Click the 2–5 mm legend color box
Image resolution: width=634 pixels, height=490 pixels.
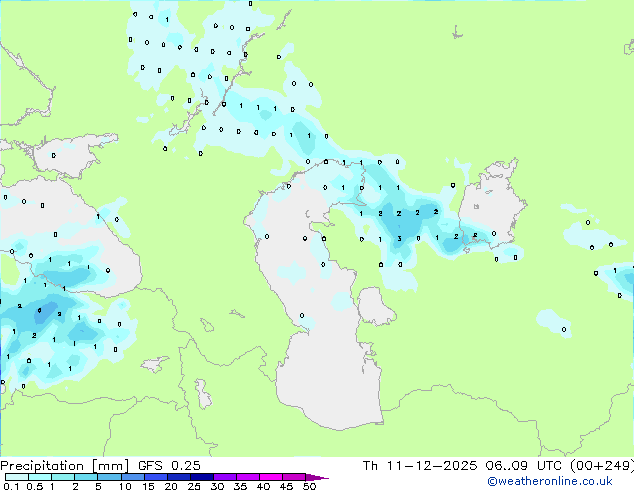[x=86, y=477]
